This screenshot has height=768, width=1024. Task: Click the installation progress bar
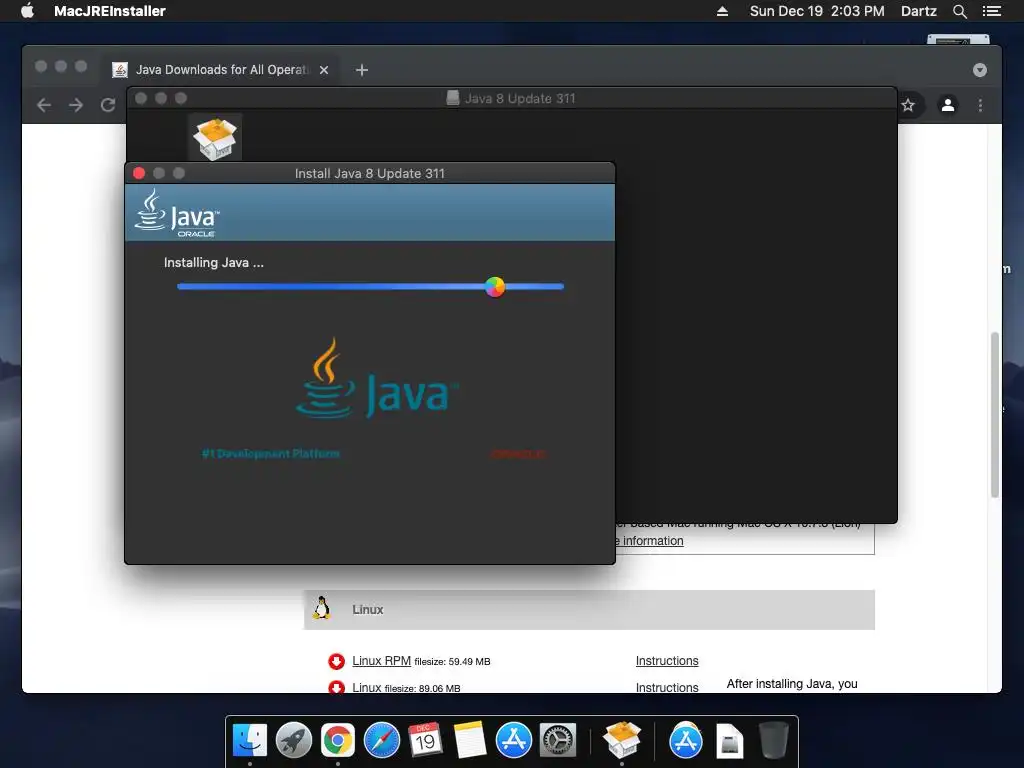pos(370,287)
